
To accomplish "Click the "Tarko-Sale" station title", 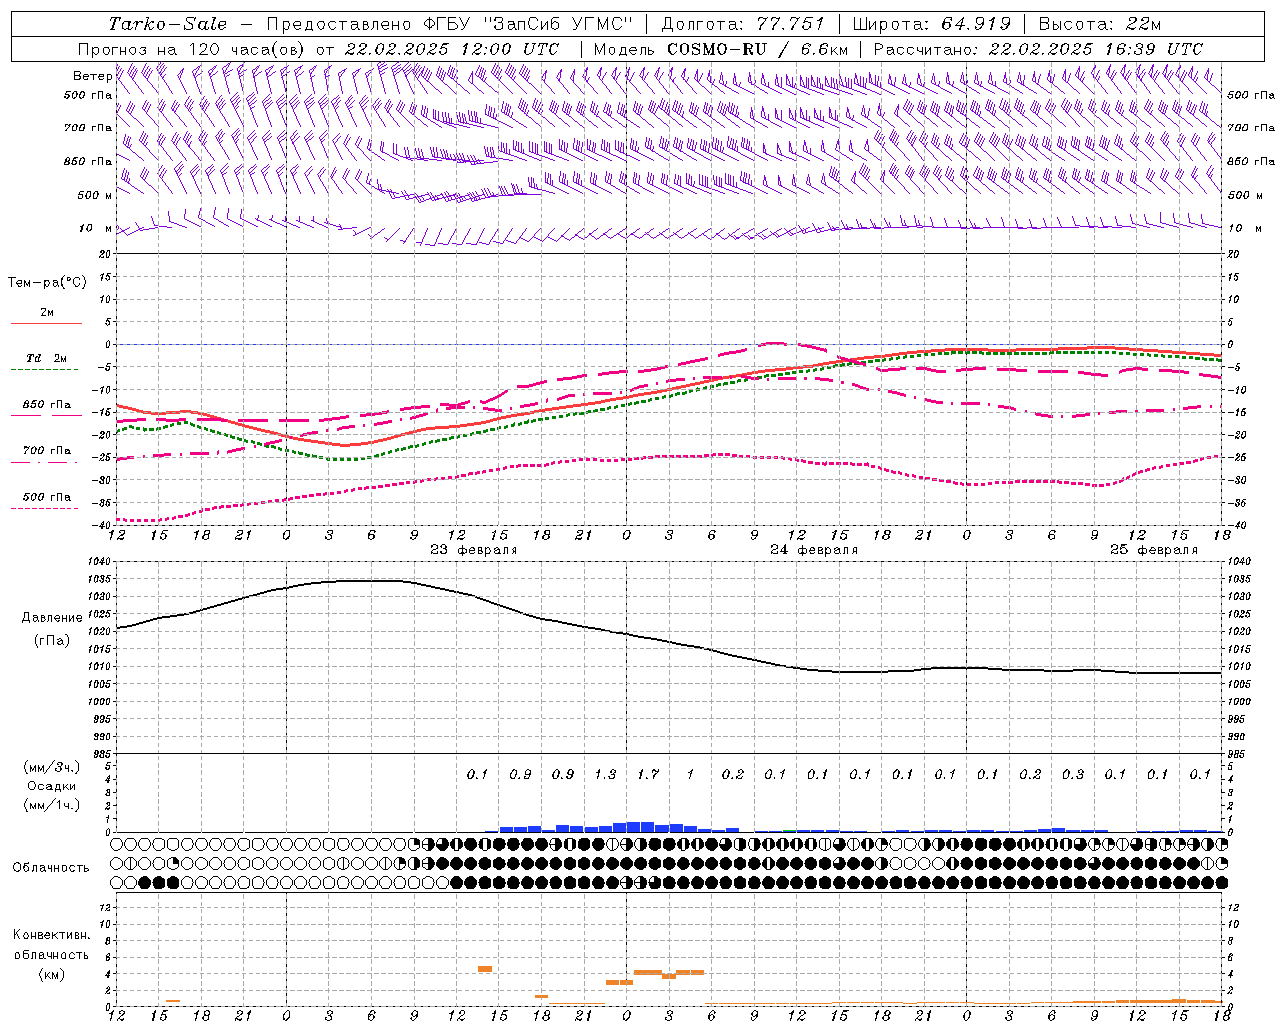I will click(167, 24).
